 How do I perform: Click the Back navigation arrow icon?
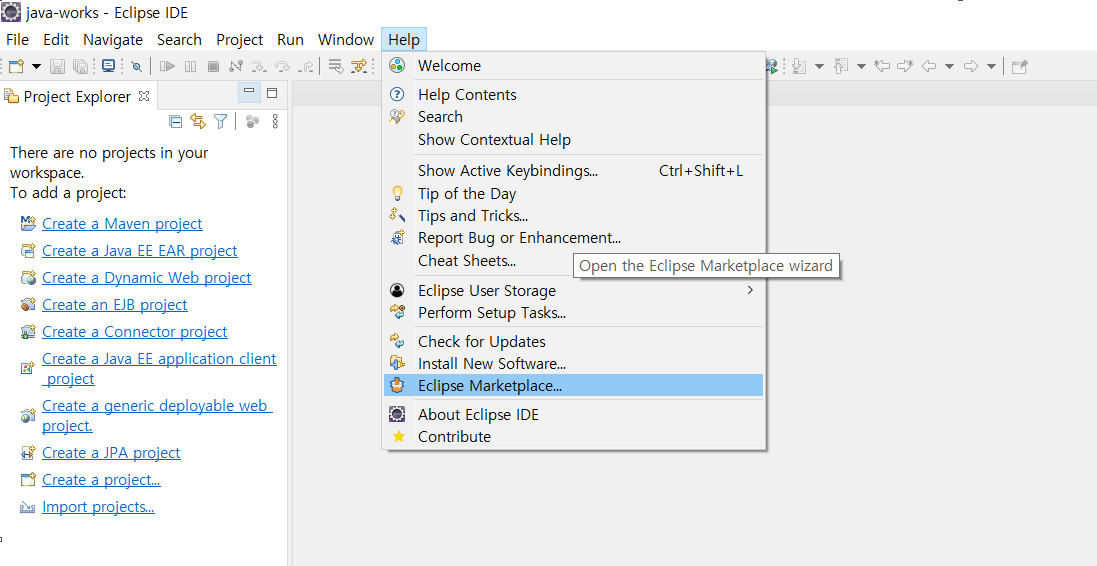pyautogui.click(x=928, y=66)
